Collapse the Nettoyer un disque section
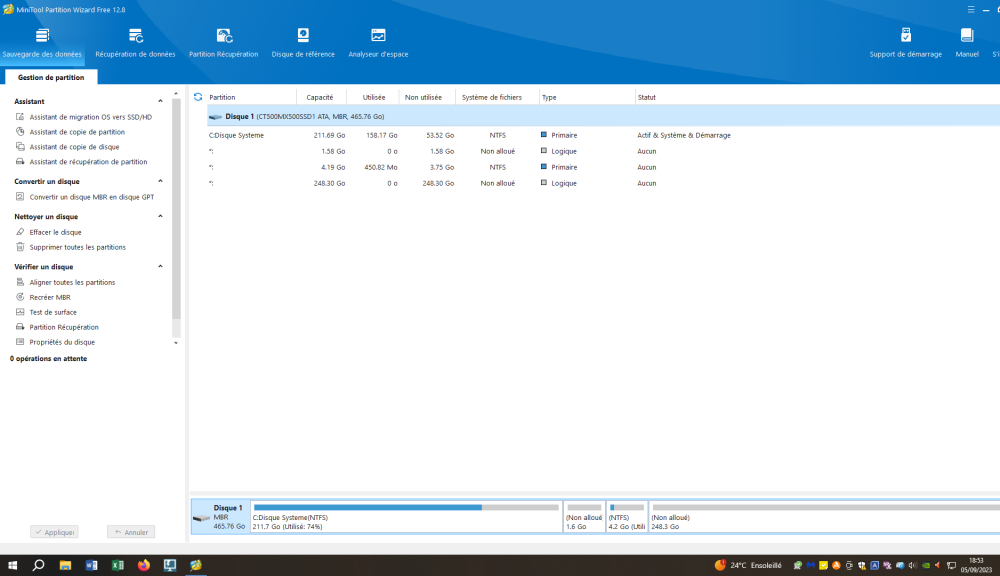1000x576 pixels. coord(161,217)
